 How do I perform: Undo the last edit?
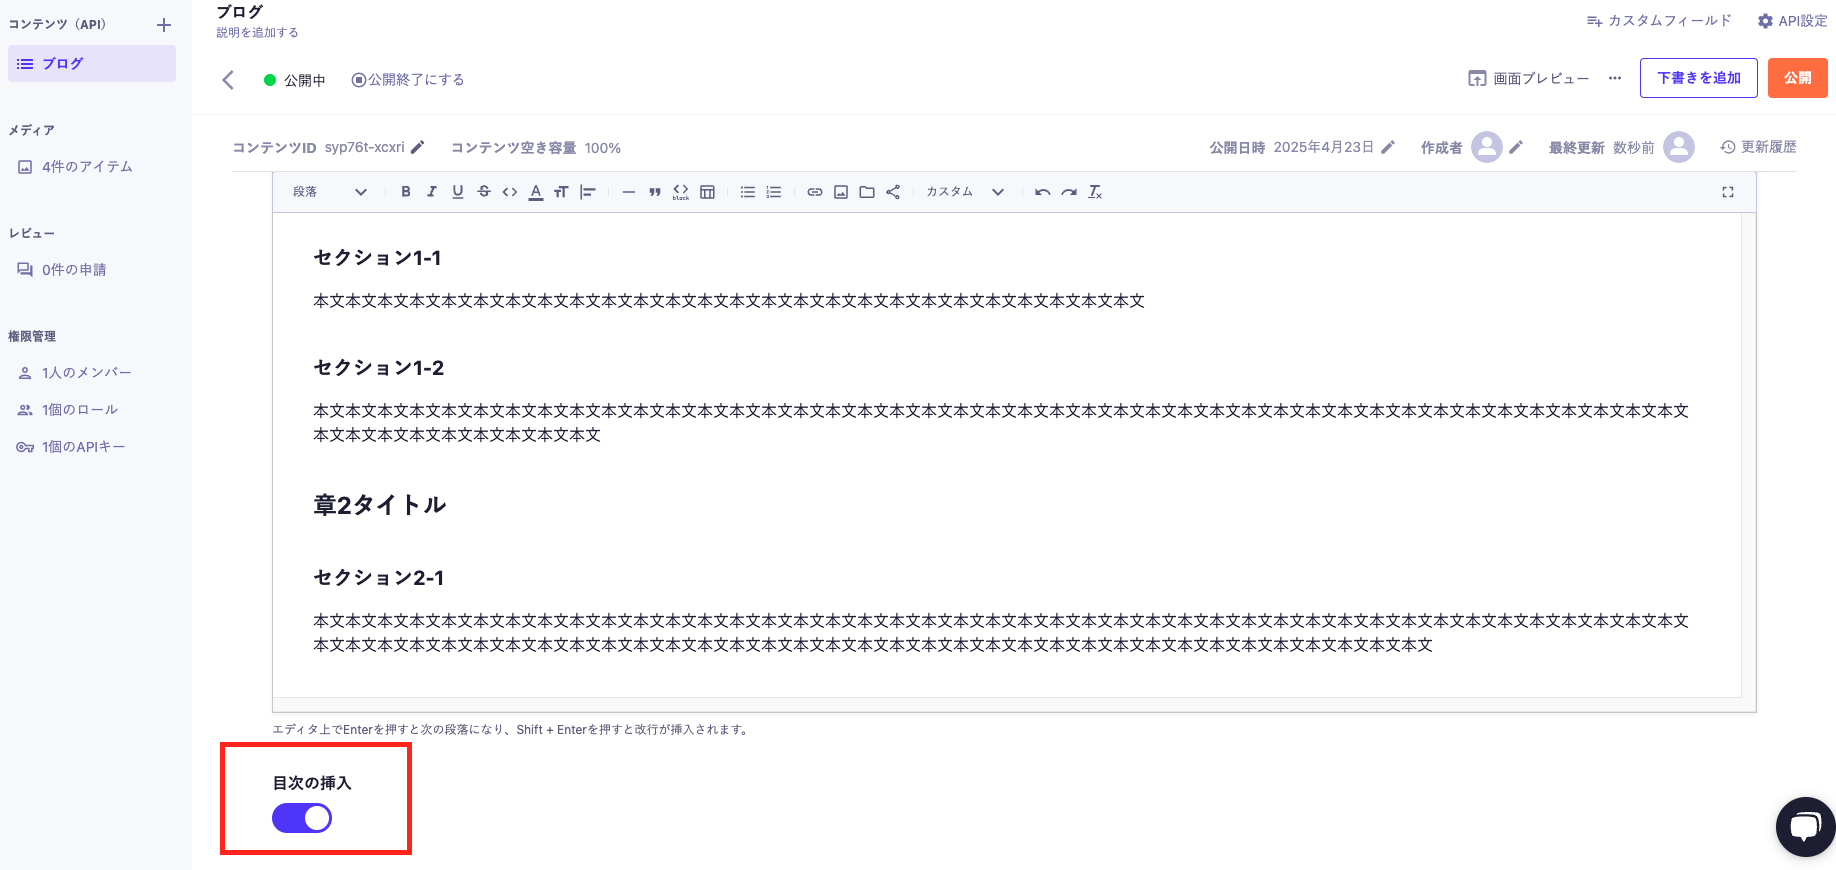click(x=1042, y=192)
